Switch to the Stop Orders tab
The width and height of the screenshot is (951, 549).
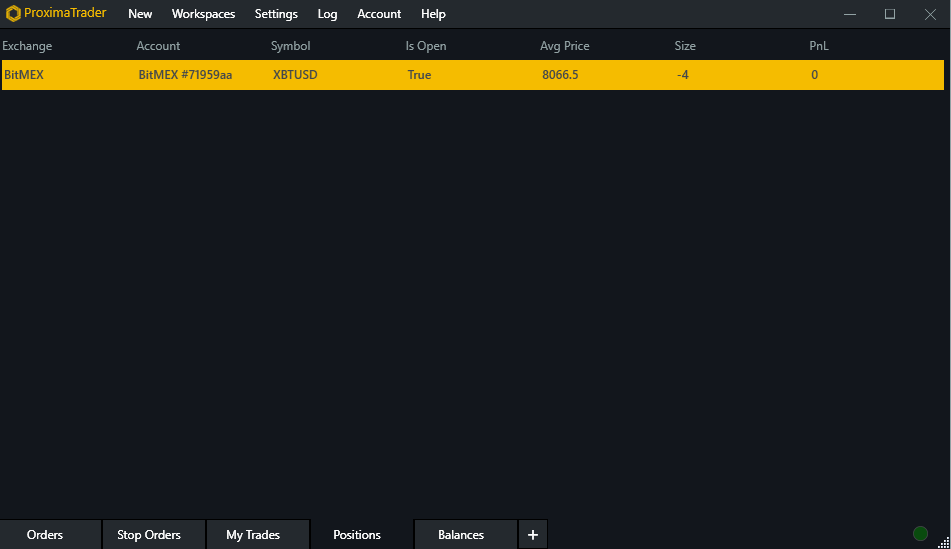(154, 534)
